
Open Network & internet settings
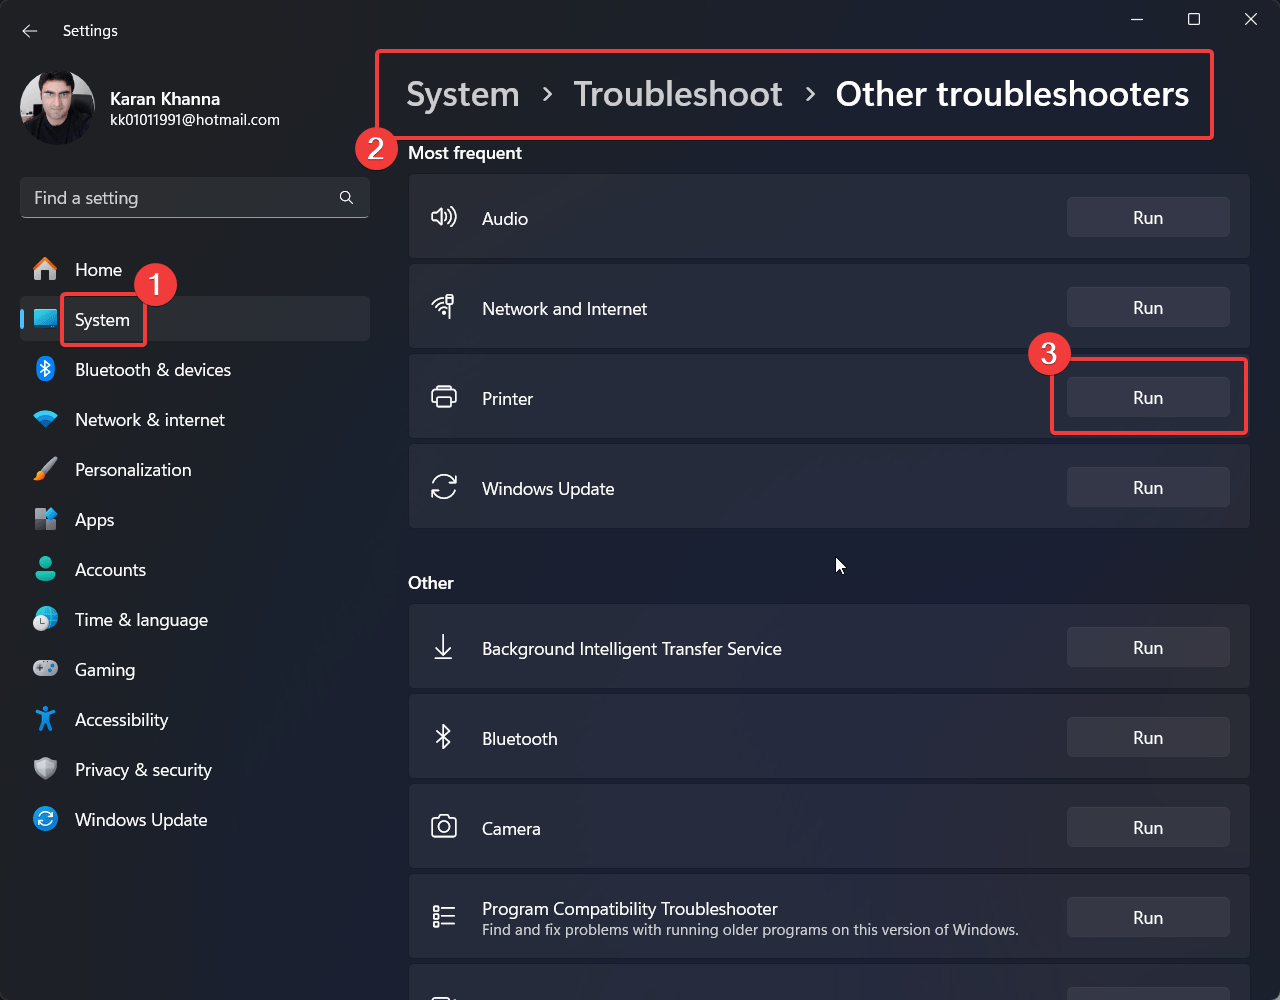click(149, 420)
